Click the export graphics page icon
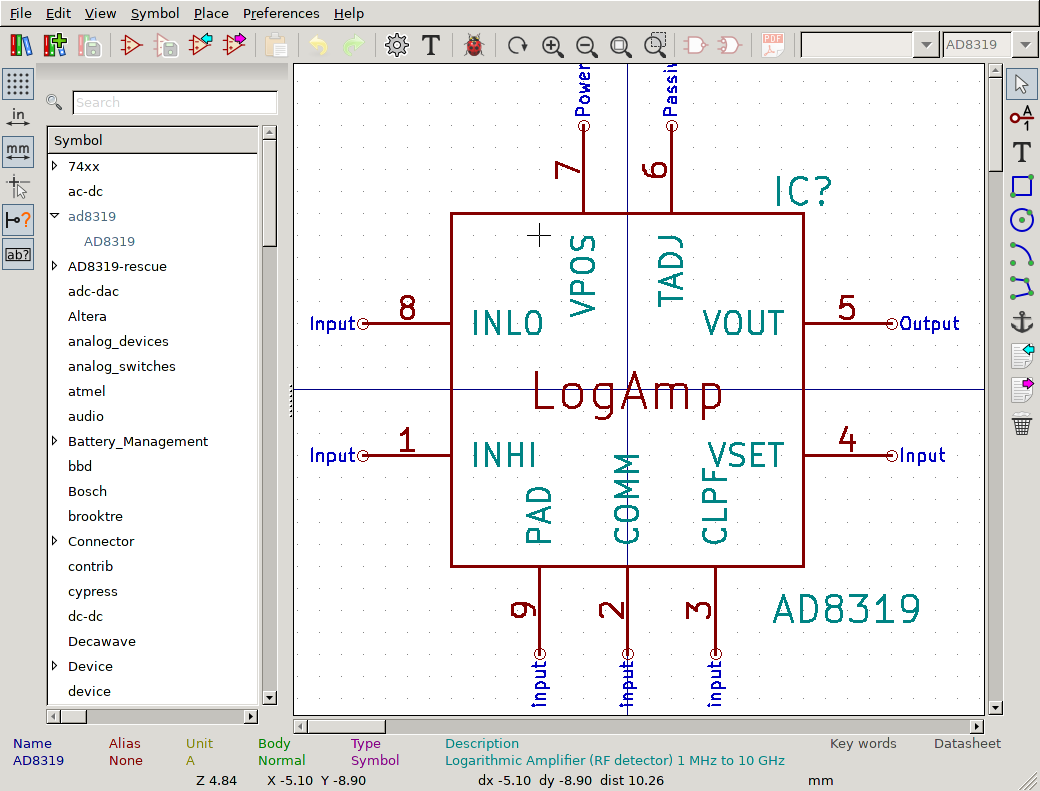This screenshot has height=791, width=1040. point(1022,390)
